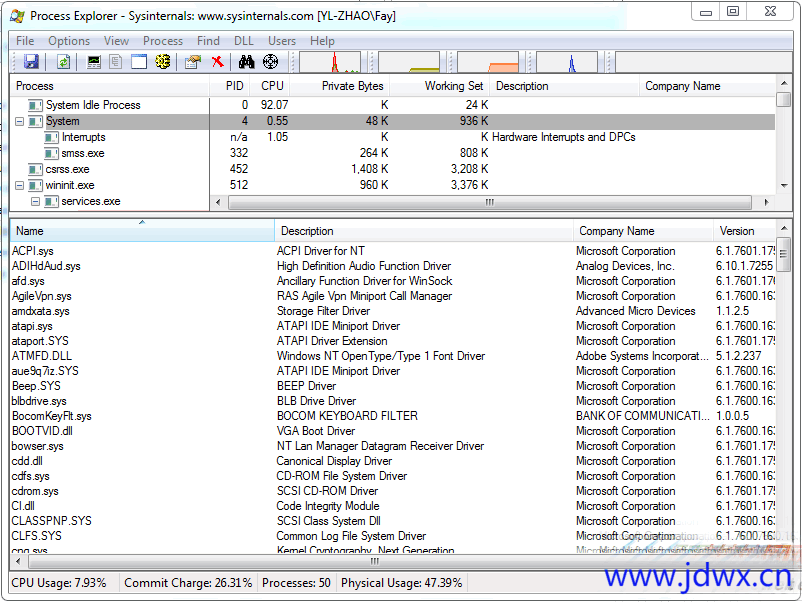Click the lower pane vertical scrollbar down arrow
Screen dimensions: 802x602
(784, 550)
